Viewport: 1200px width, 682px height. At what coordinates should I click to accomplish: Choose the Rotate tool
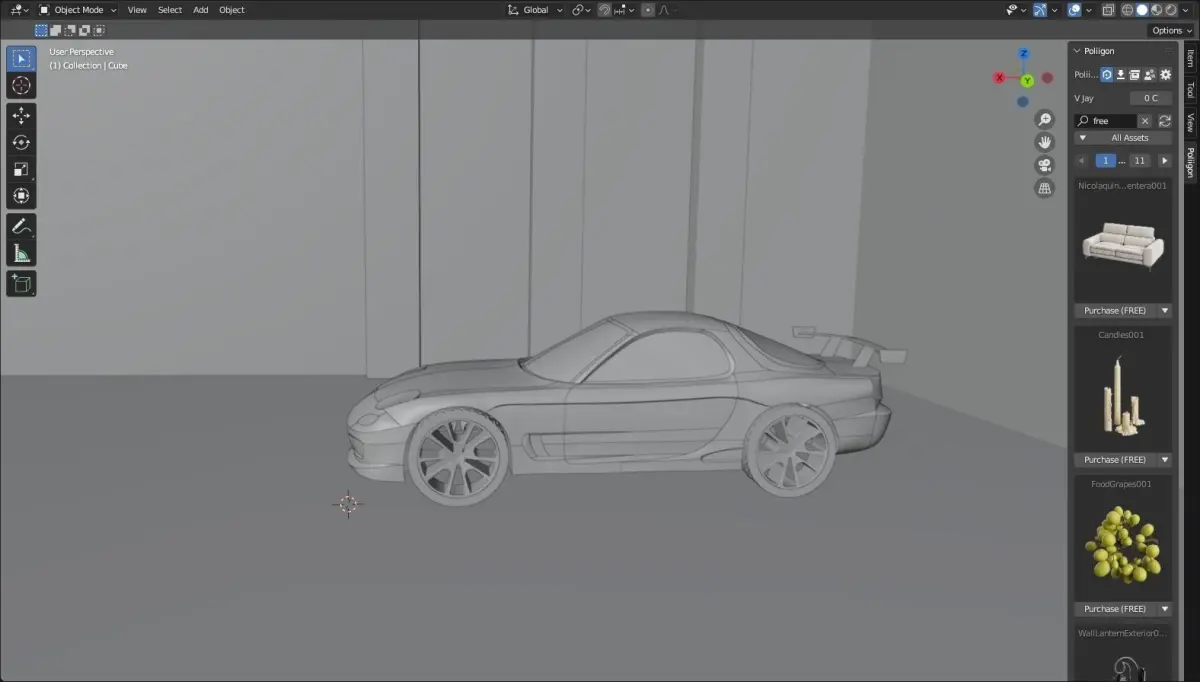pyautogui.click(x=21, y=143)
